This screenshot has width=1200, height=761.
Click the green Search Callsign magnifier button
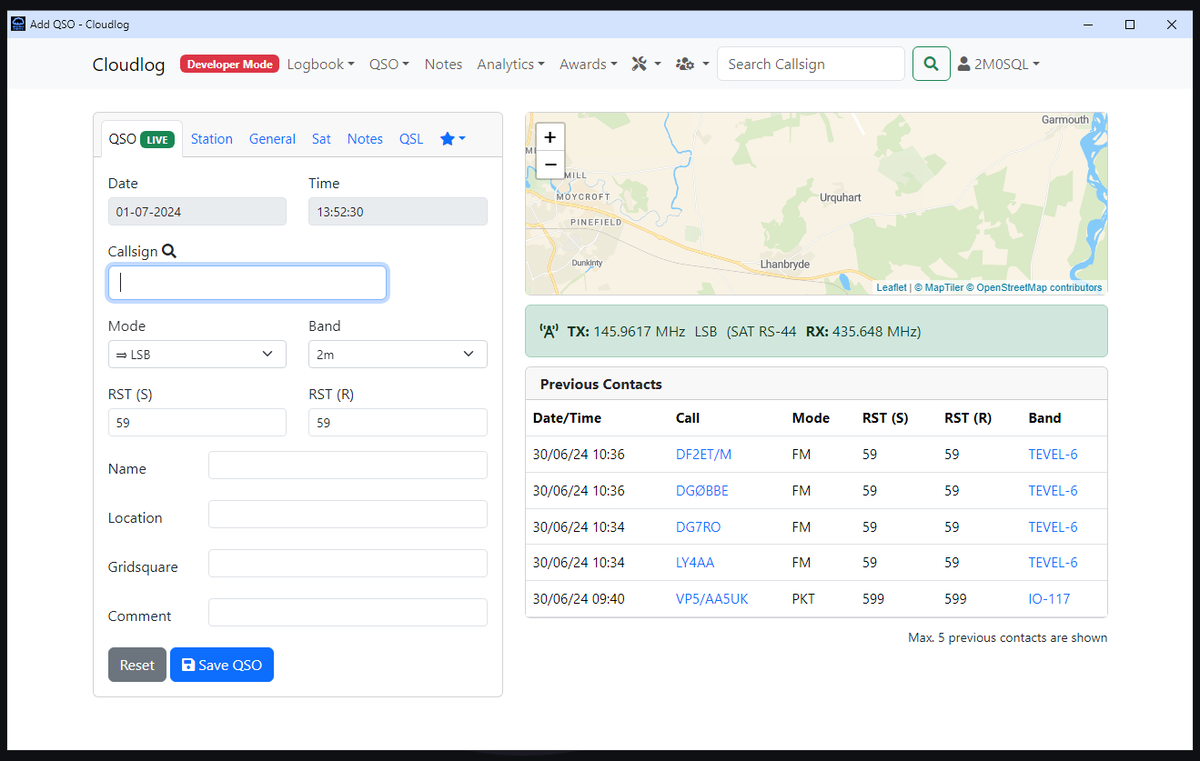[931, 63]
